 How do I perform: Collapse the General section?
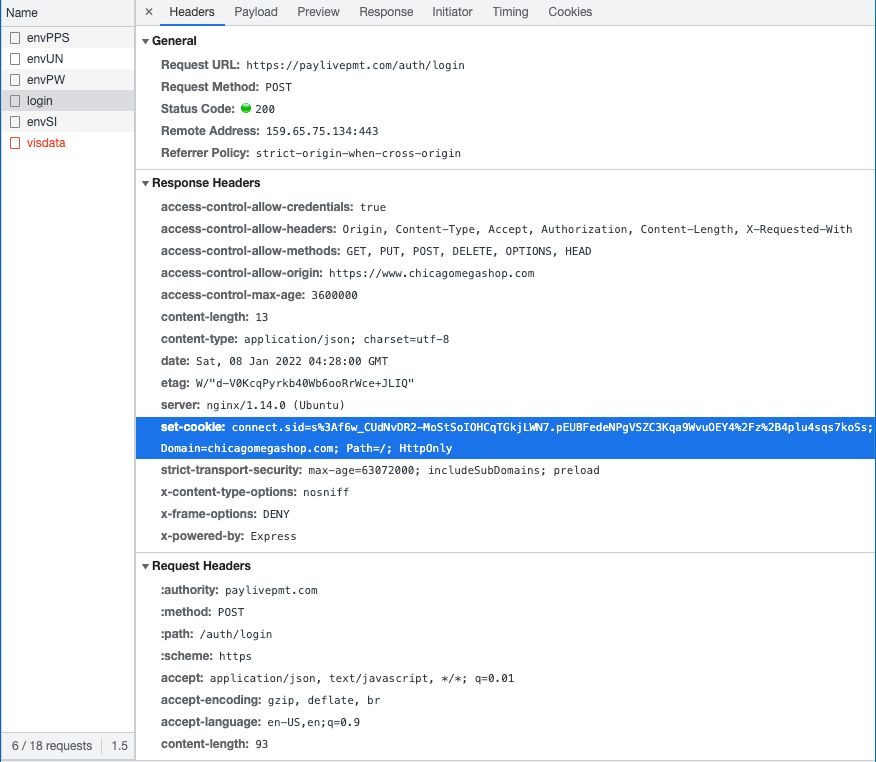[145, 41]
